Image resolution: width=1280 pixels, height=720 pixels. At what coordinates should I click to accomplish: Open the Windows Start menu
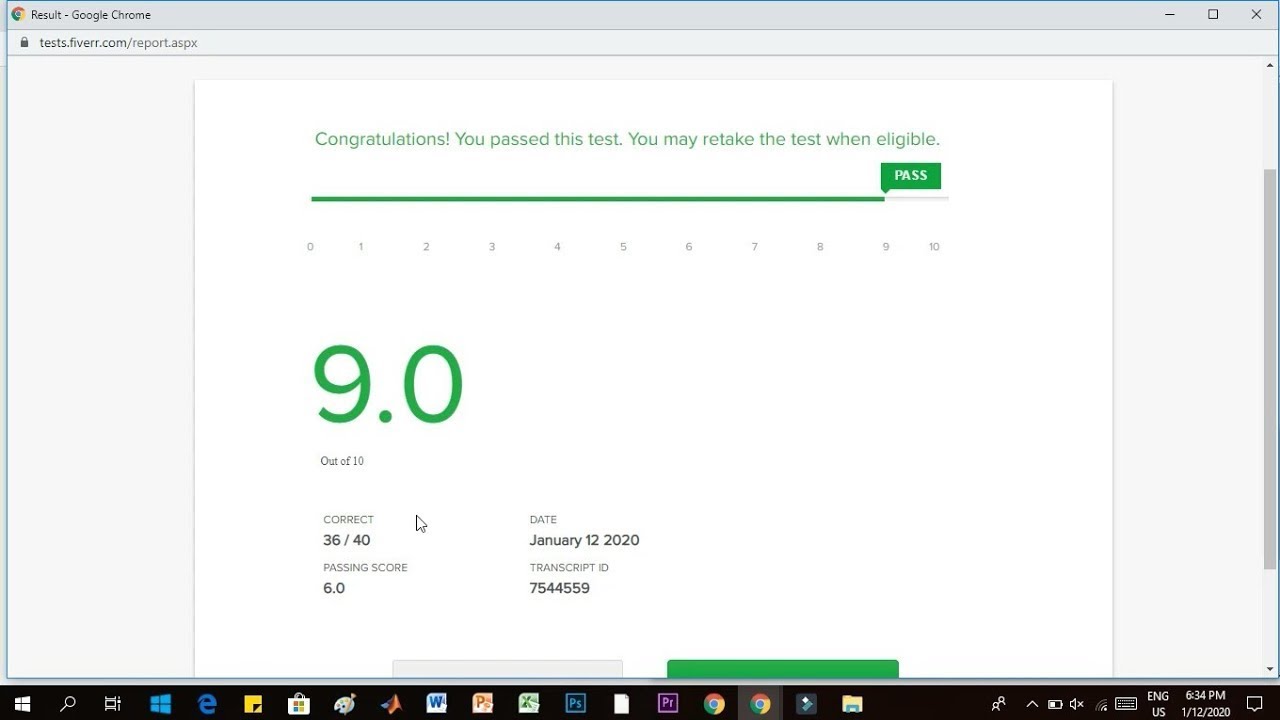(x=21, y=703)
